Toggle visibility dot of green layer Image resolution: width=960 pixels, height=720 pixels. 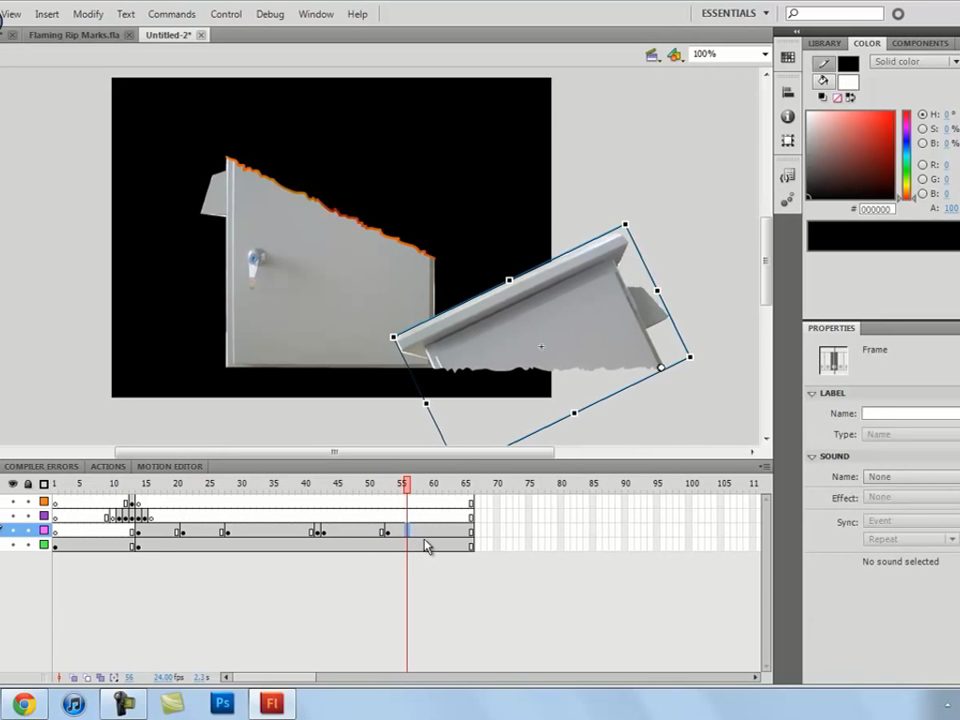click(x=13, y=545)
